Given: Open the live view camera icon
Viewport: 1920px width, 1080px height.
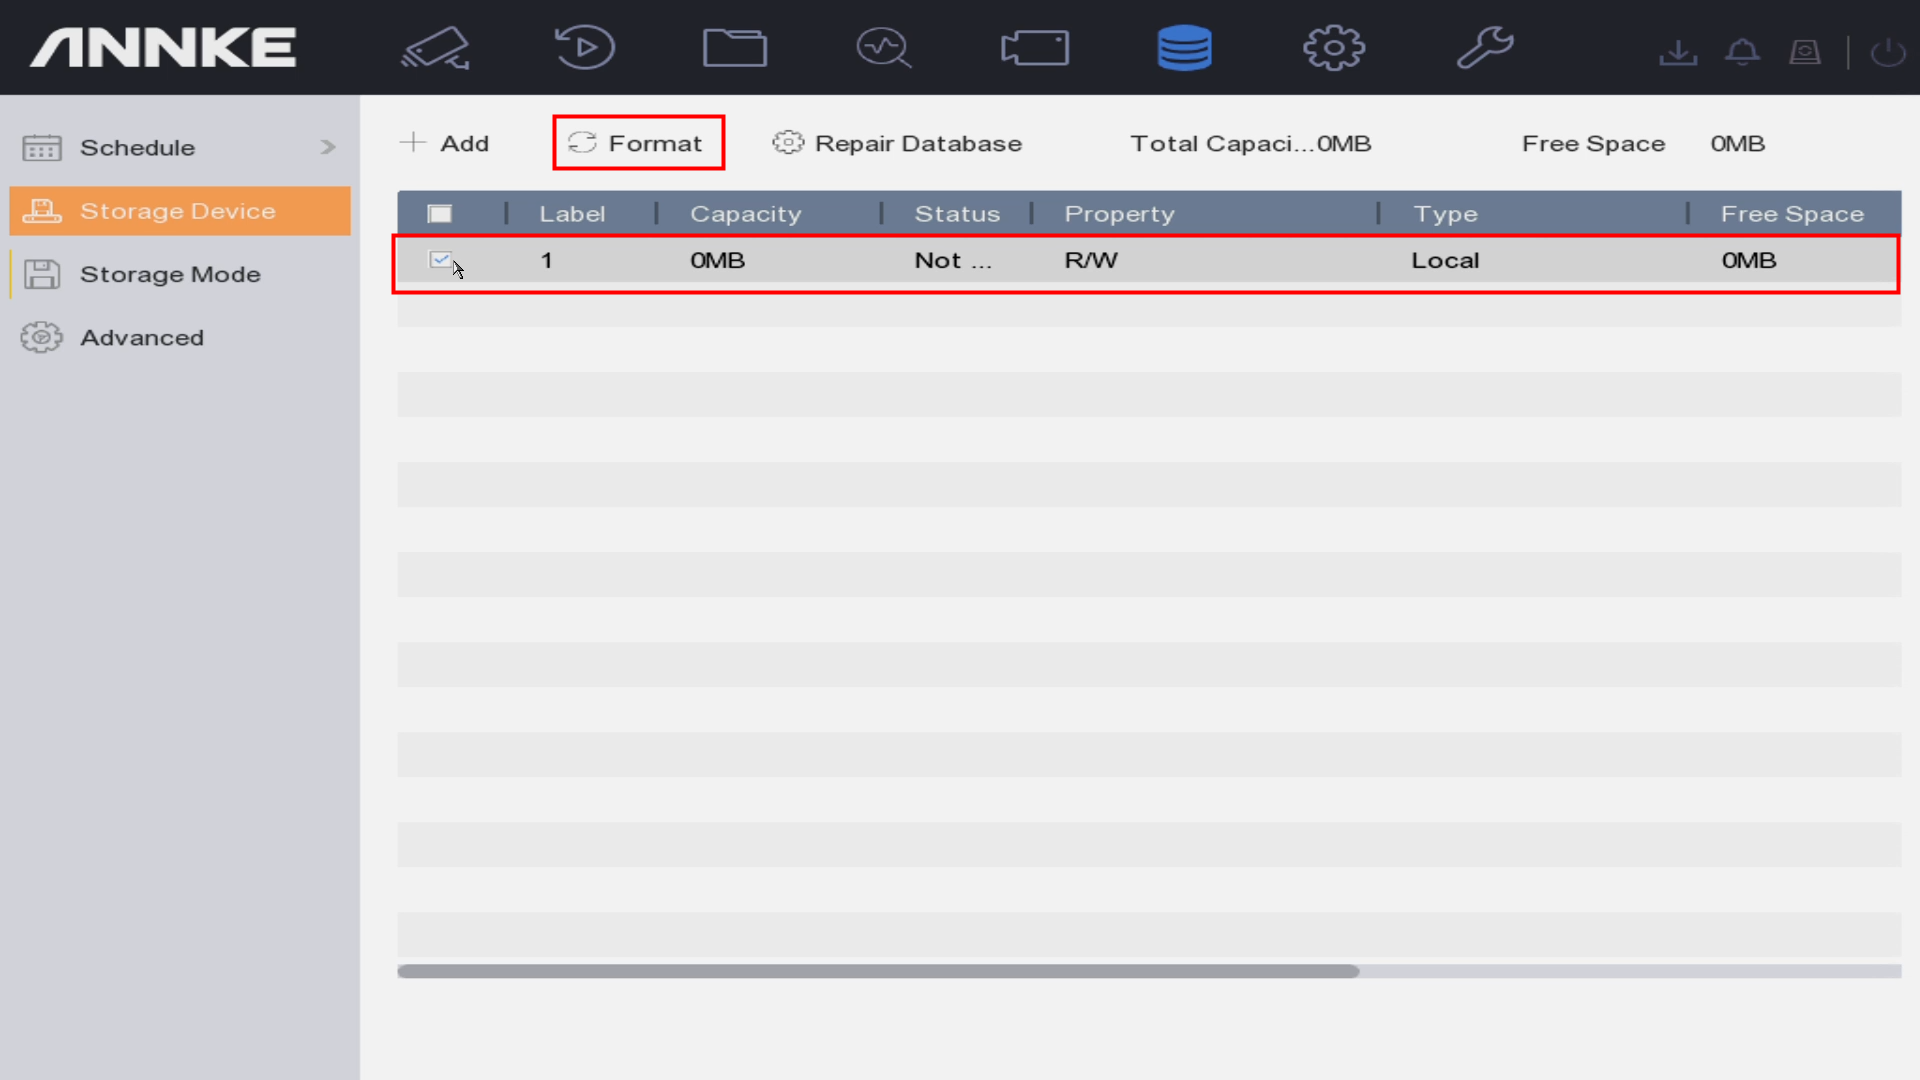Looking at the screenshot, I should point(436,48).
